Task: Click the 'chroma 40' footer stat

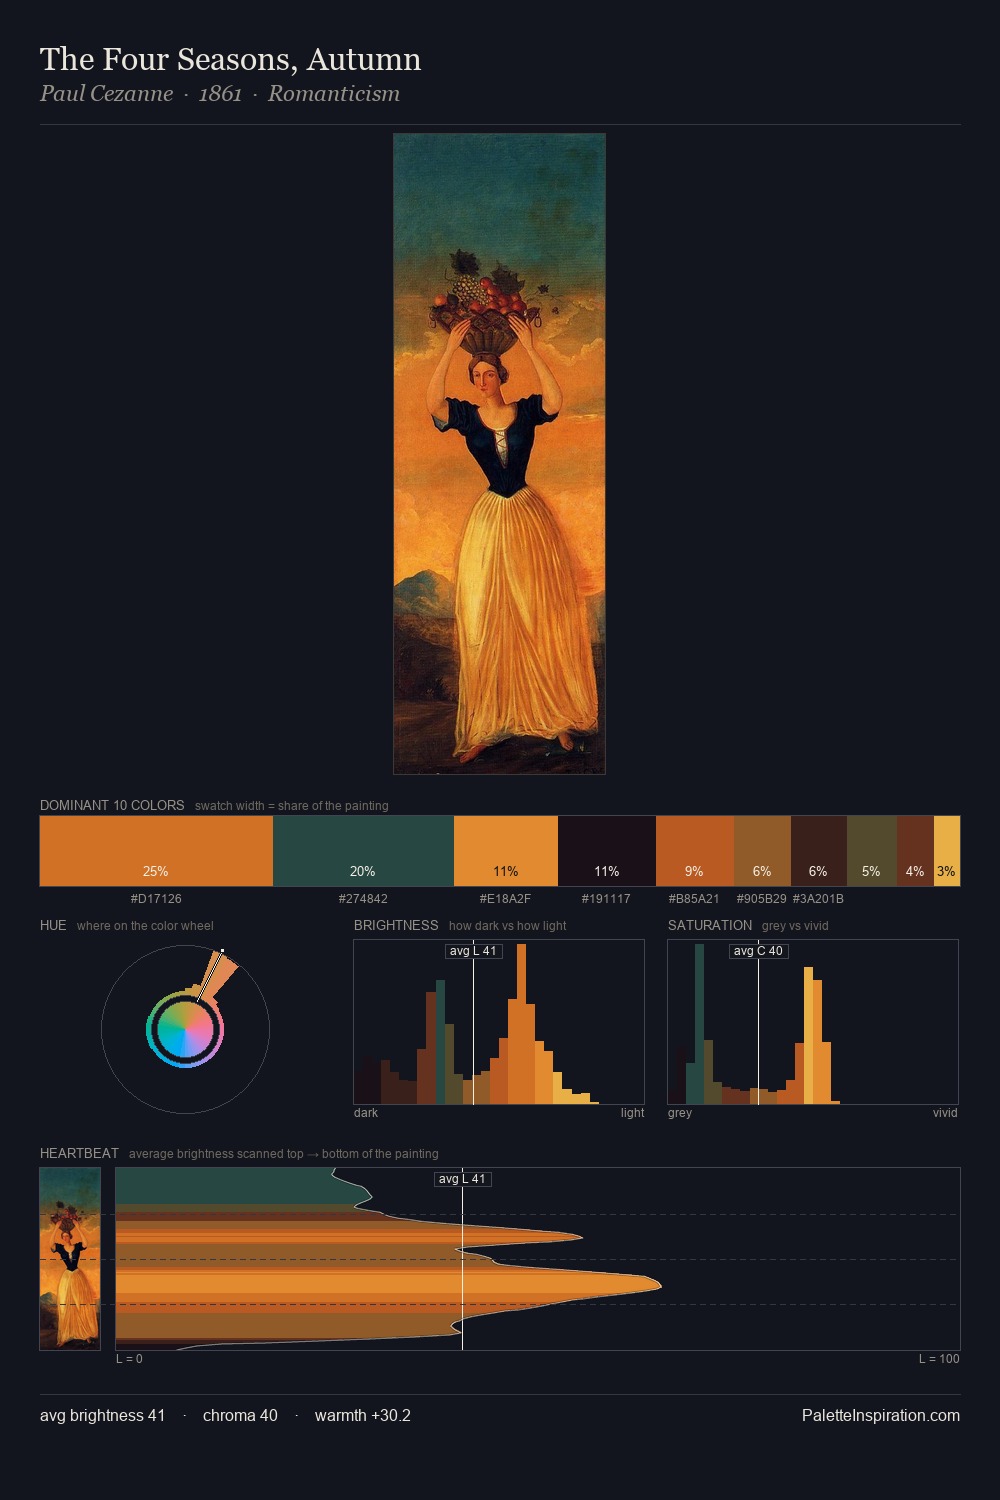Action: coord(240,1415)
